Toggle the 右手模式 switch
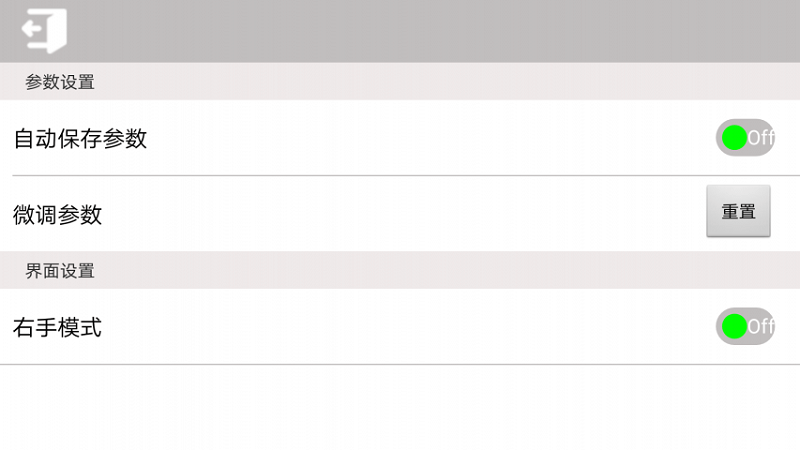This screenshot has height=450, width=800. [x=745, y=326]
